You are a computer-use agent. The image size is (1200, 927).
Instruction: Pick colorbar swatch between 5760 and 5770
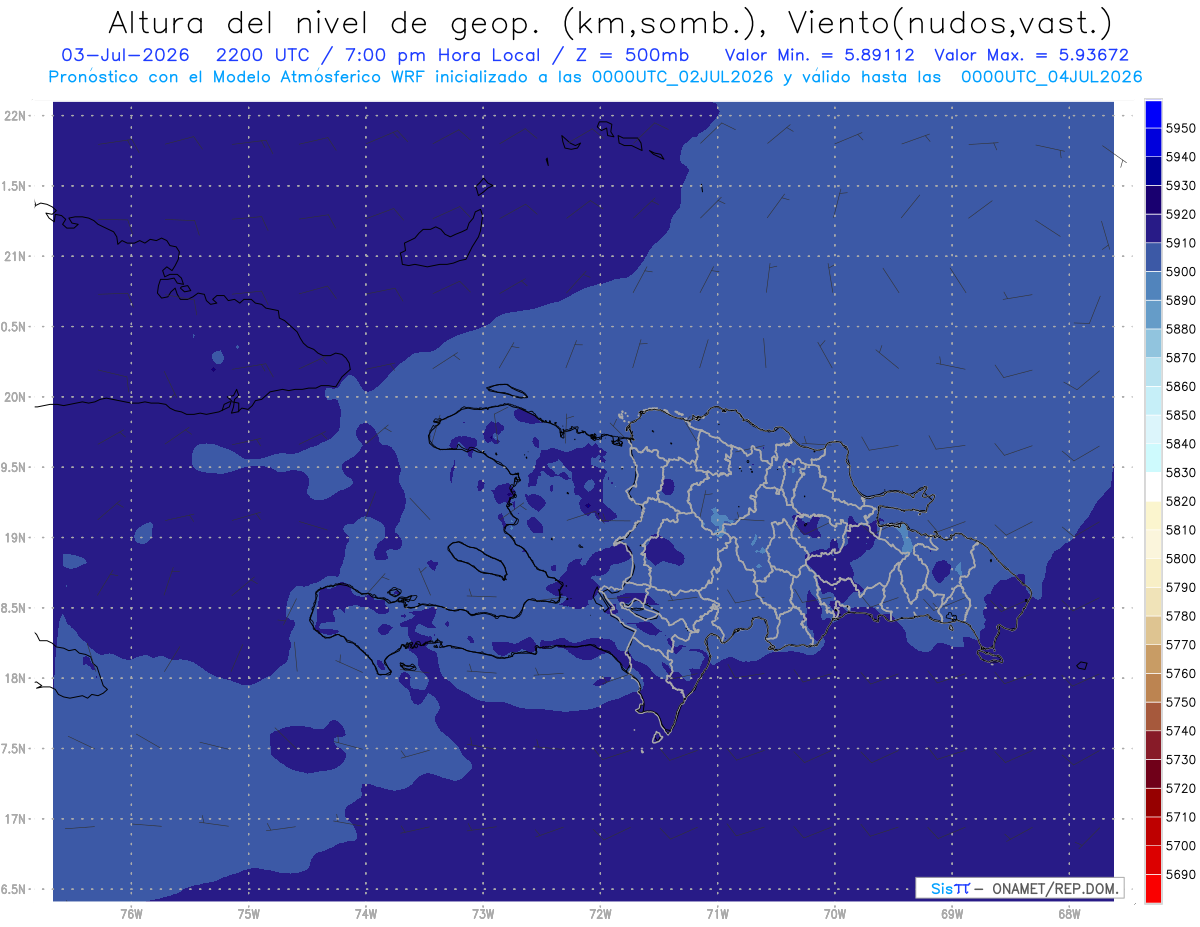pyautogui.click(x=1153, y=659)
